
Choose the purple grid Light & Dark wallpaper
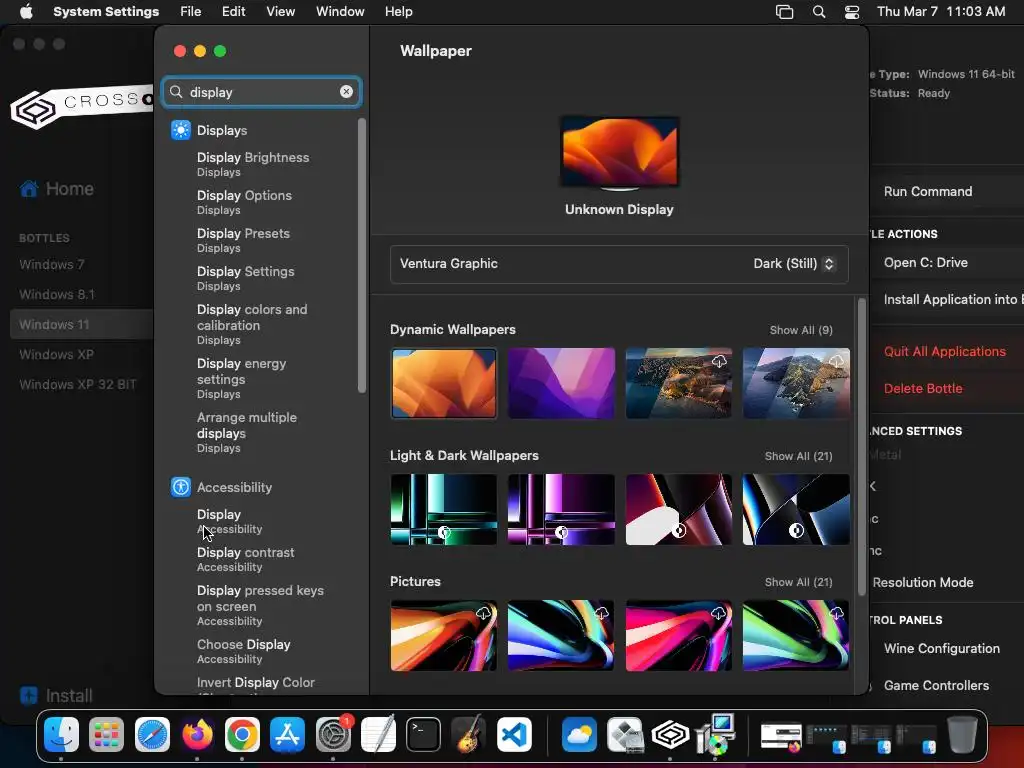[562, 509]
